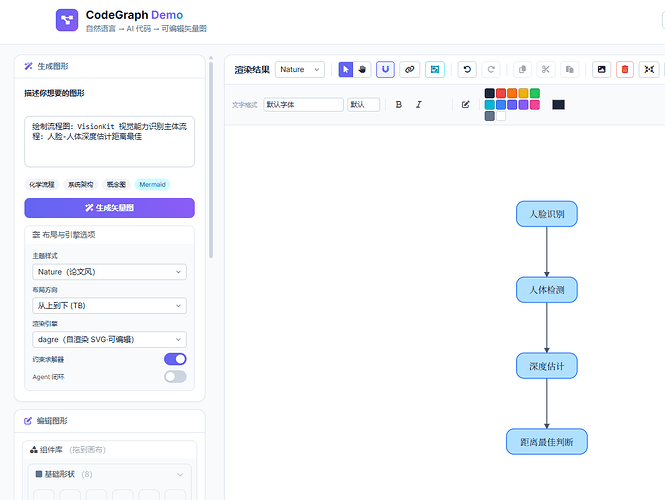665x500 pixels.
Task: Click the scissors cut icon
Action: pos(546,70)
